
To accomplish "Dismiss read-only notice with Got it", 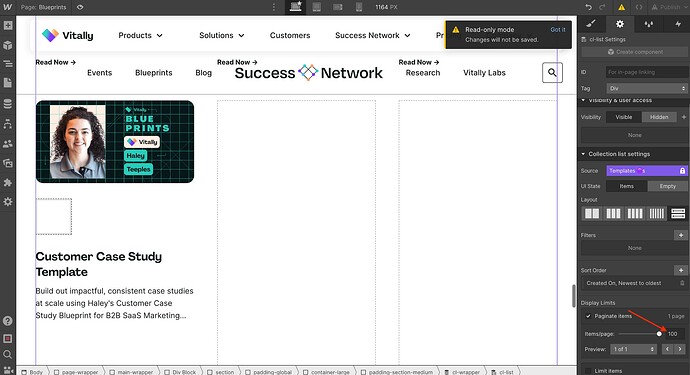I will pos(558,29).
